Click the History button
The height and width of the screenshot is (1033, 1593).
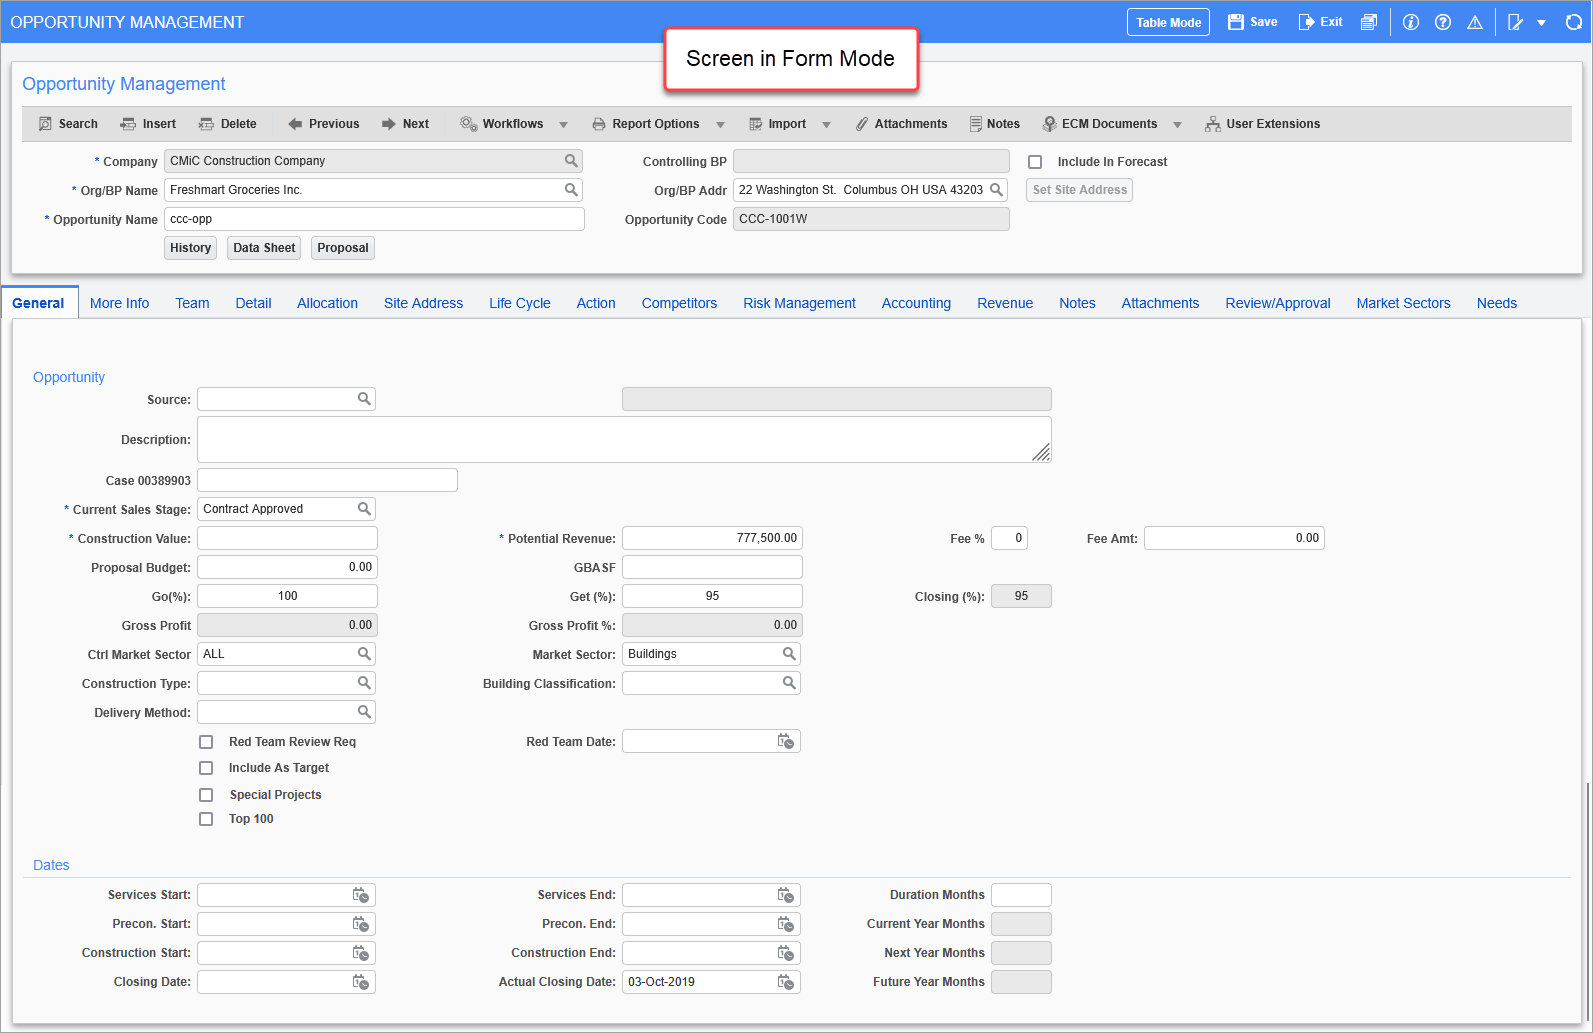[x=190, y=248]
